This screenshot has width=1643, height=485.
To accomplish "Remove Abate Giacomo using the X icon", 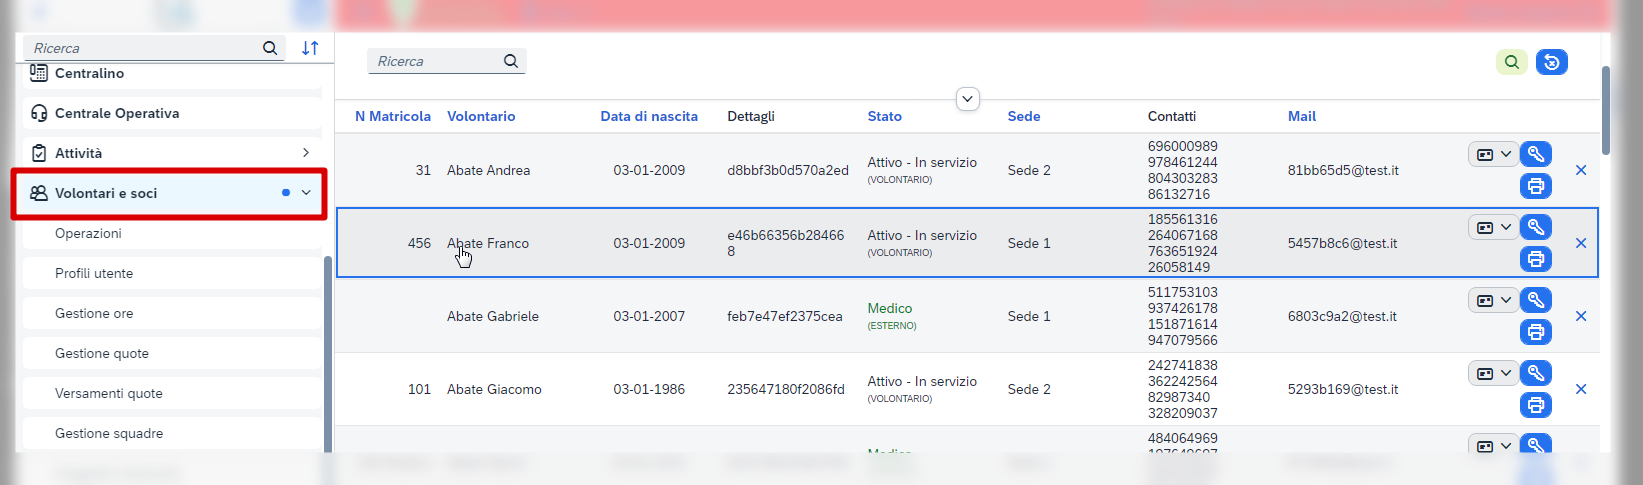I will point(1581,389).
